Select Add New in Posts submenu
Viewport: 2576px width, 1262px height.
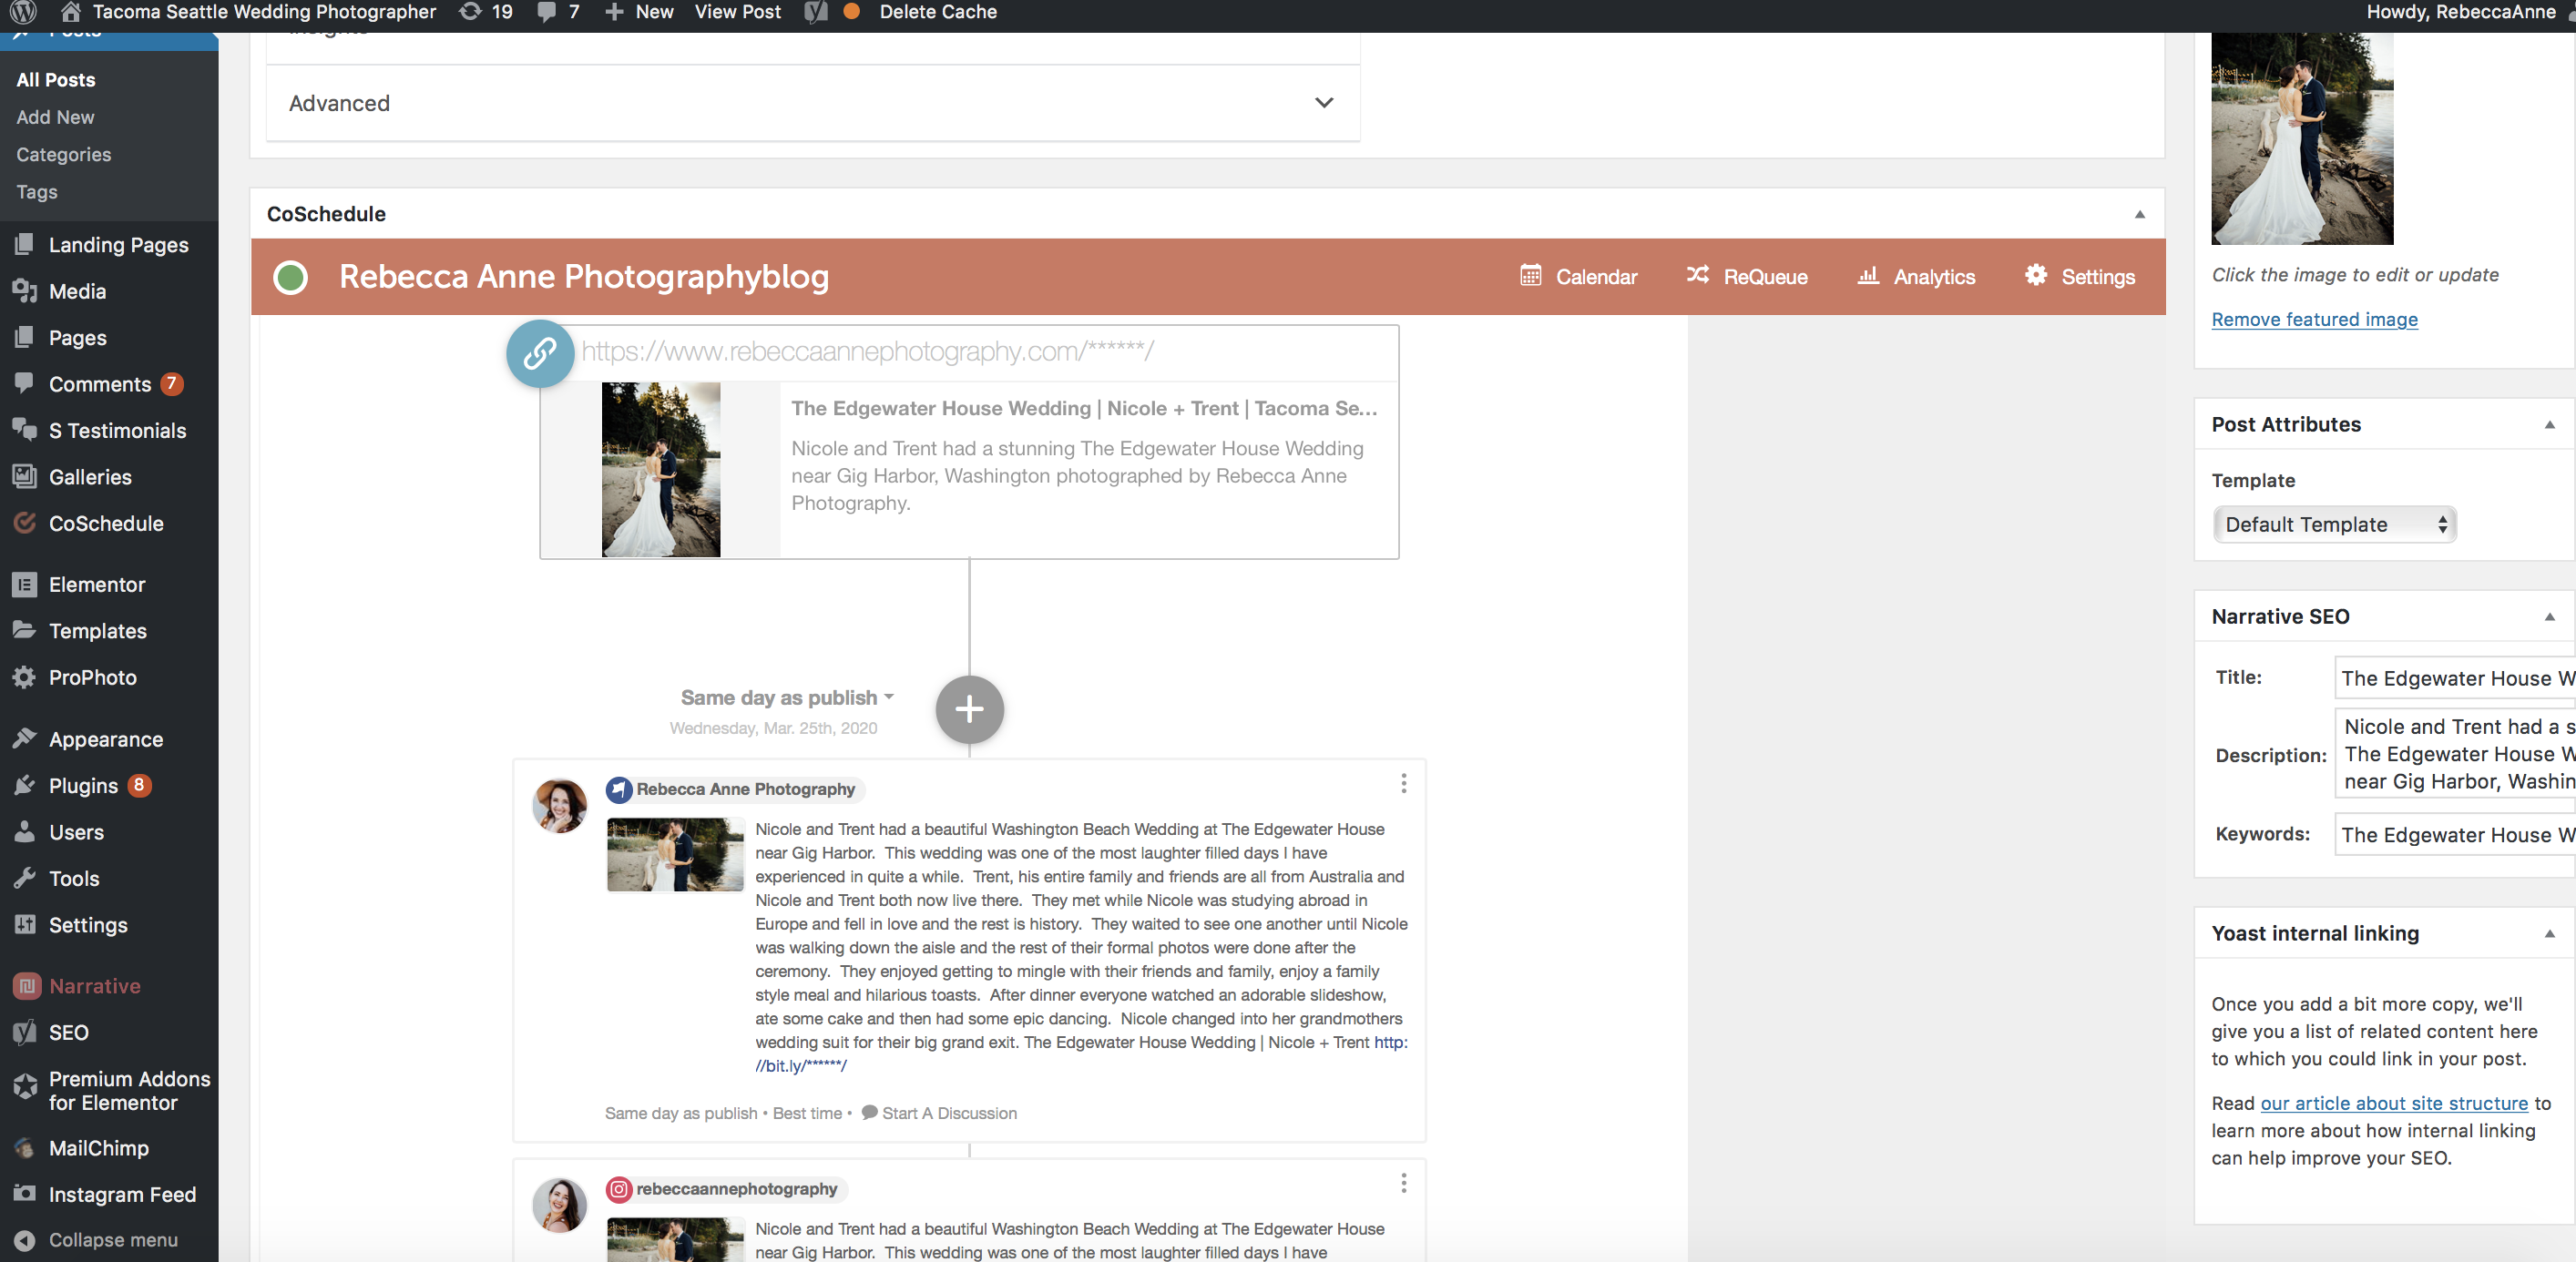point(55,117)
